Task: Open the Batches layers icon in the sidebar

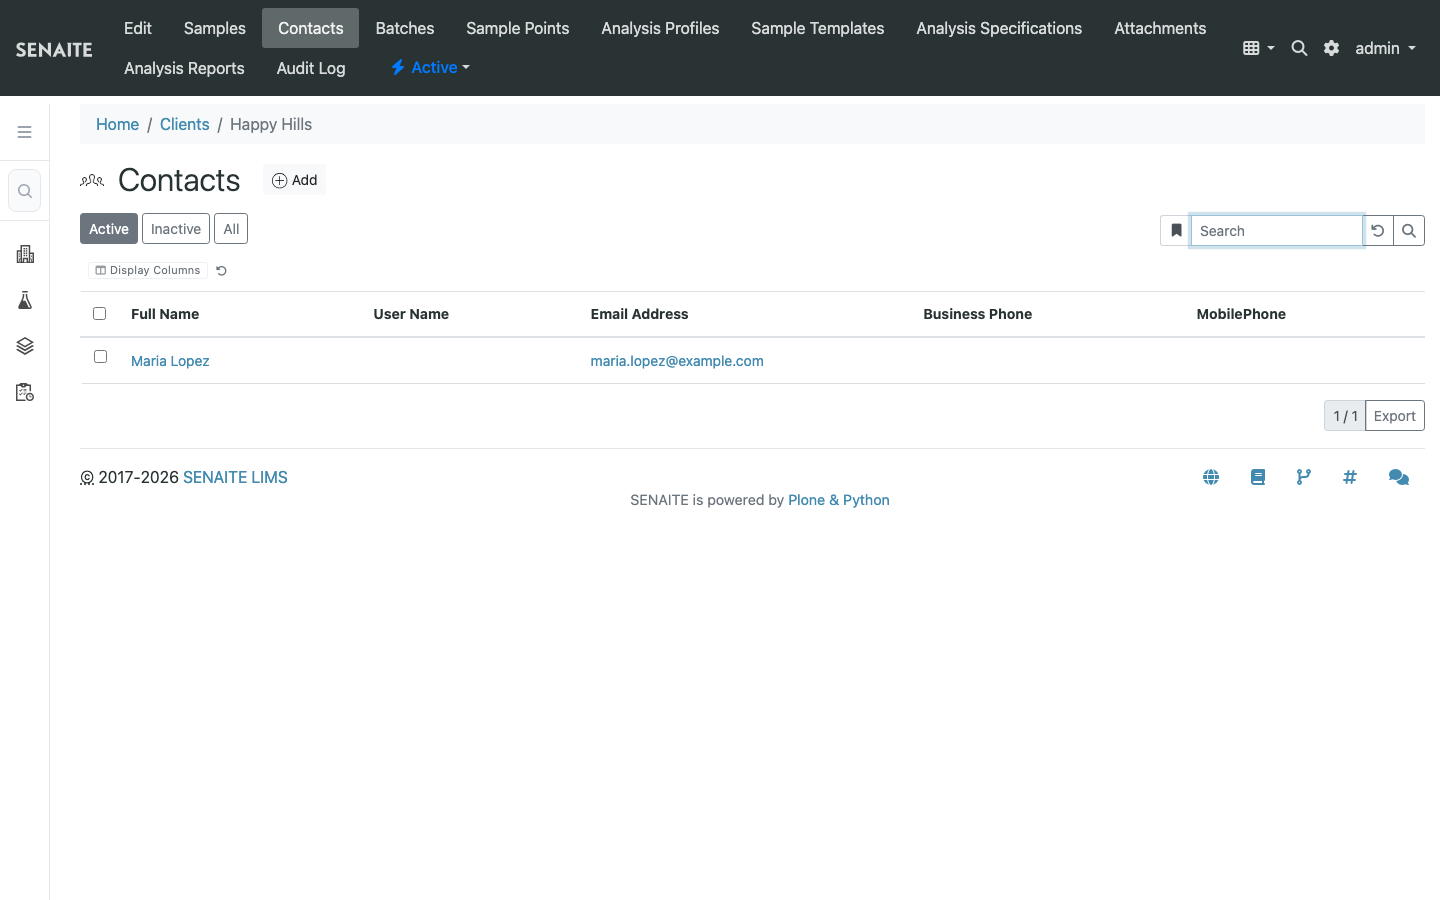Action: coord(25,346)
